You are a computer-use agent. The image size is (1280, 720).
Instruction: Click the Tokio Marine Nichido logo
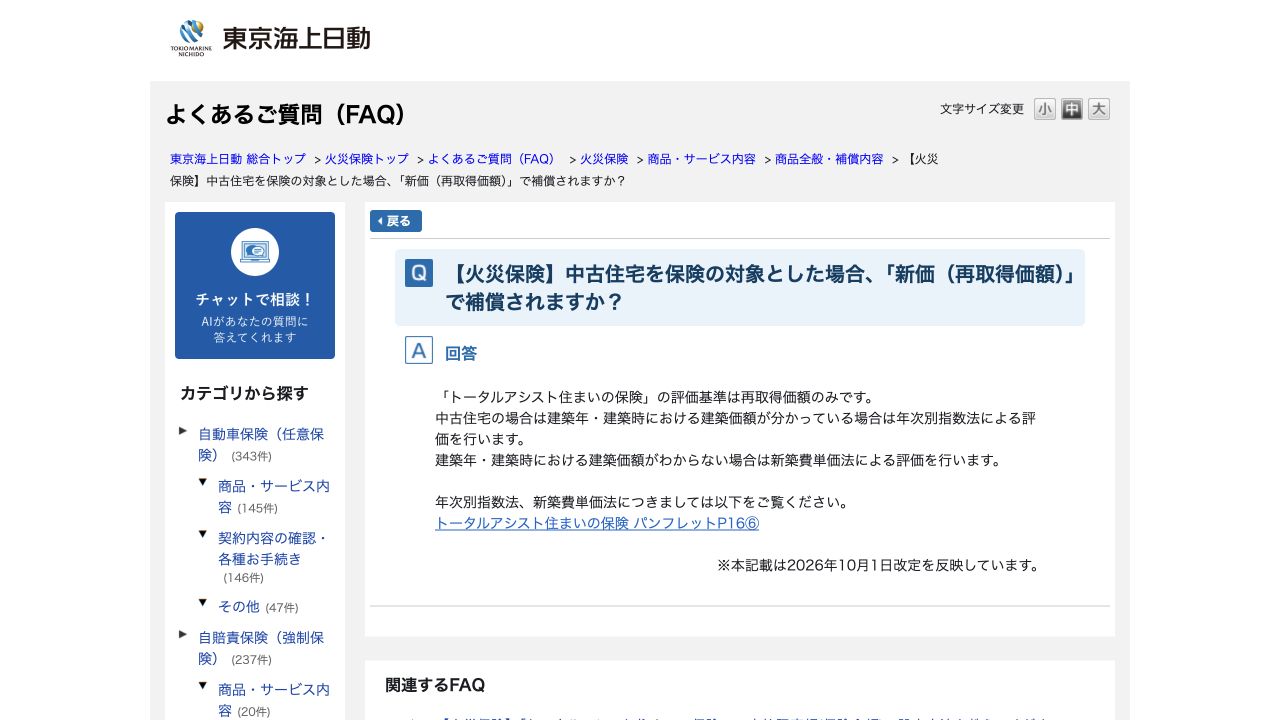[x=270, y=39]
